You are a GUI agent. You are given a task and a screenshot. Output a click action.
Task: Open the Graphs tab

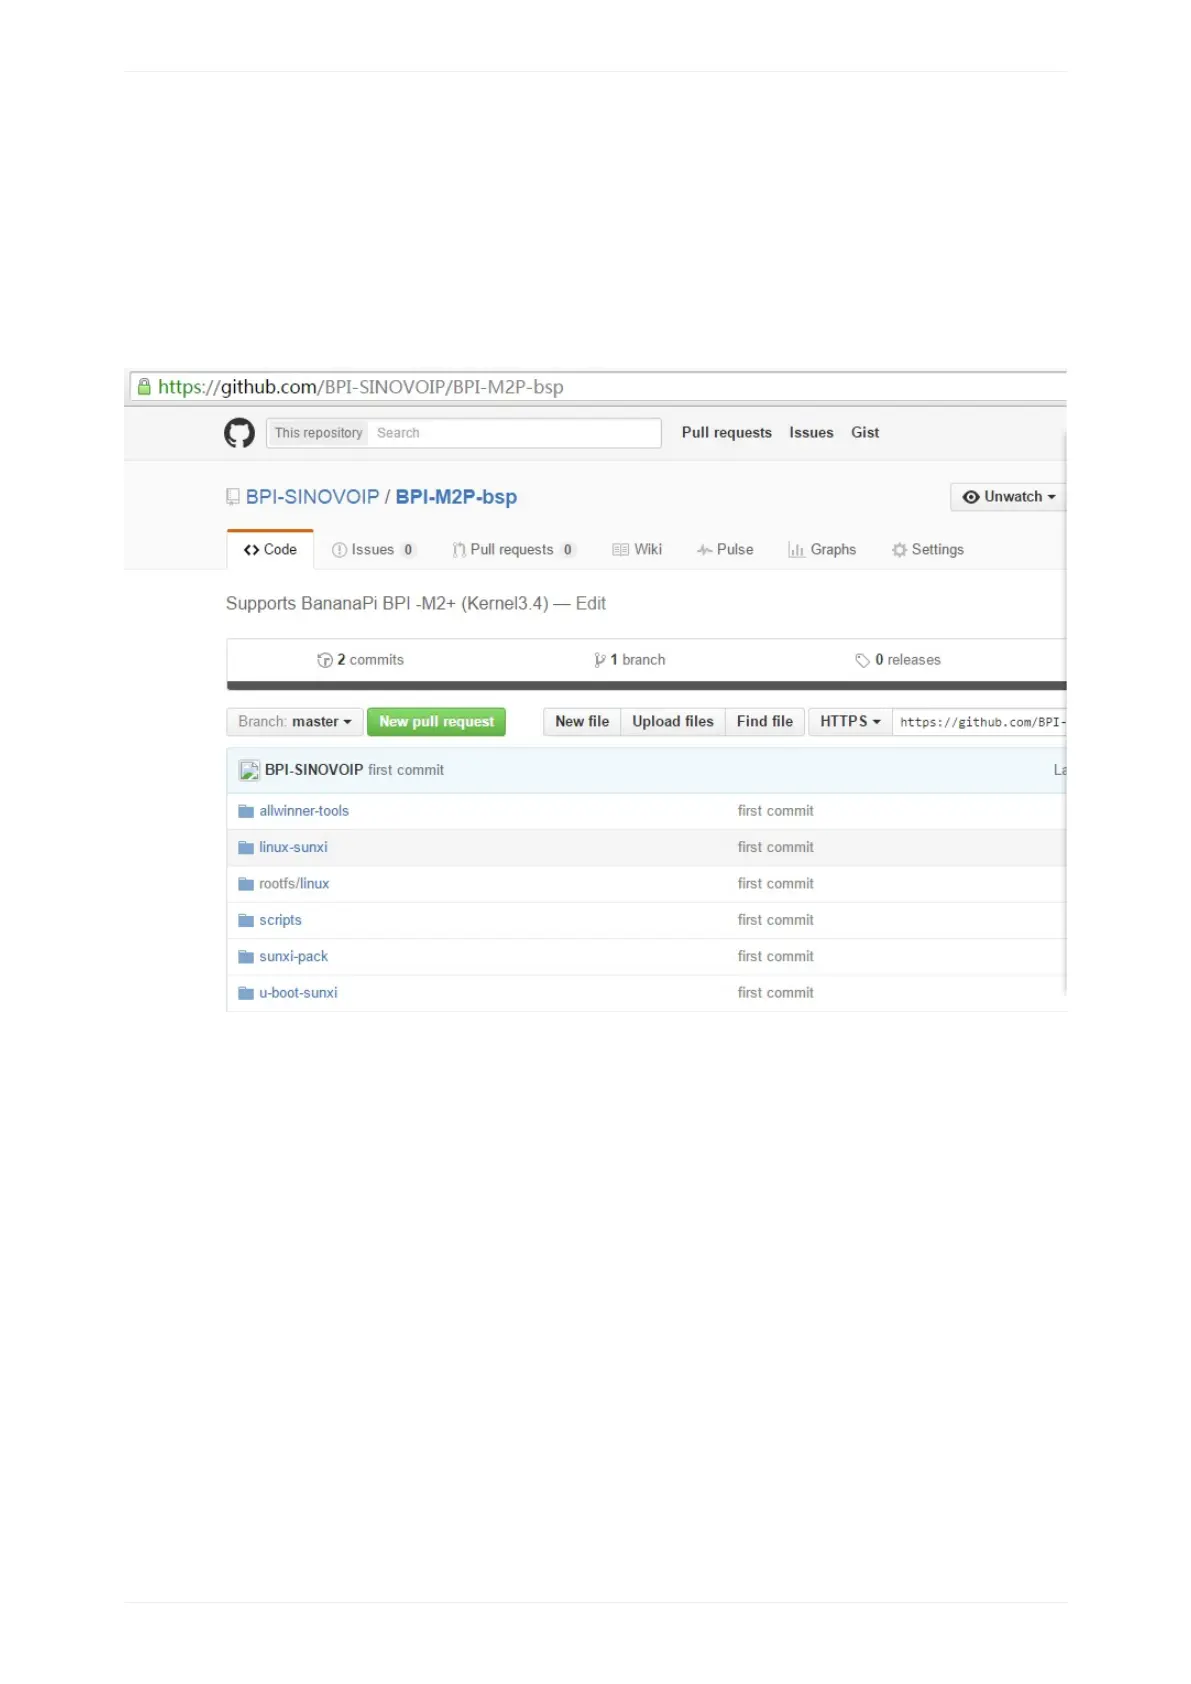point(822,550)
